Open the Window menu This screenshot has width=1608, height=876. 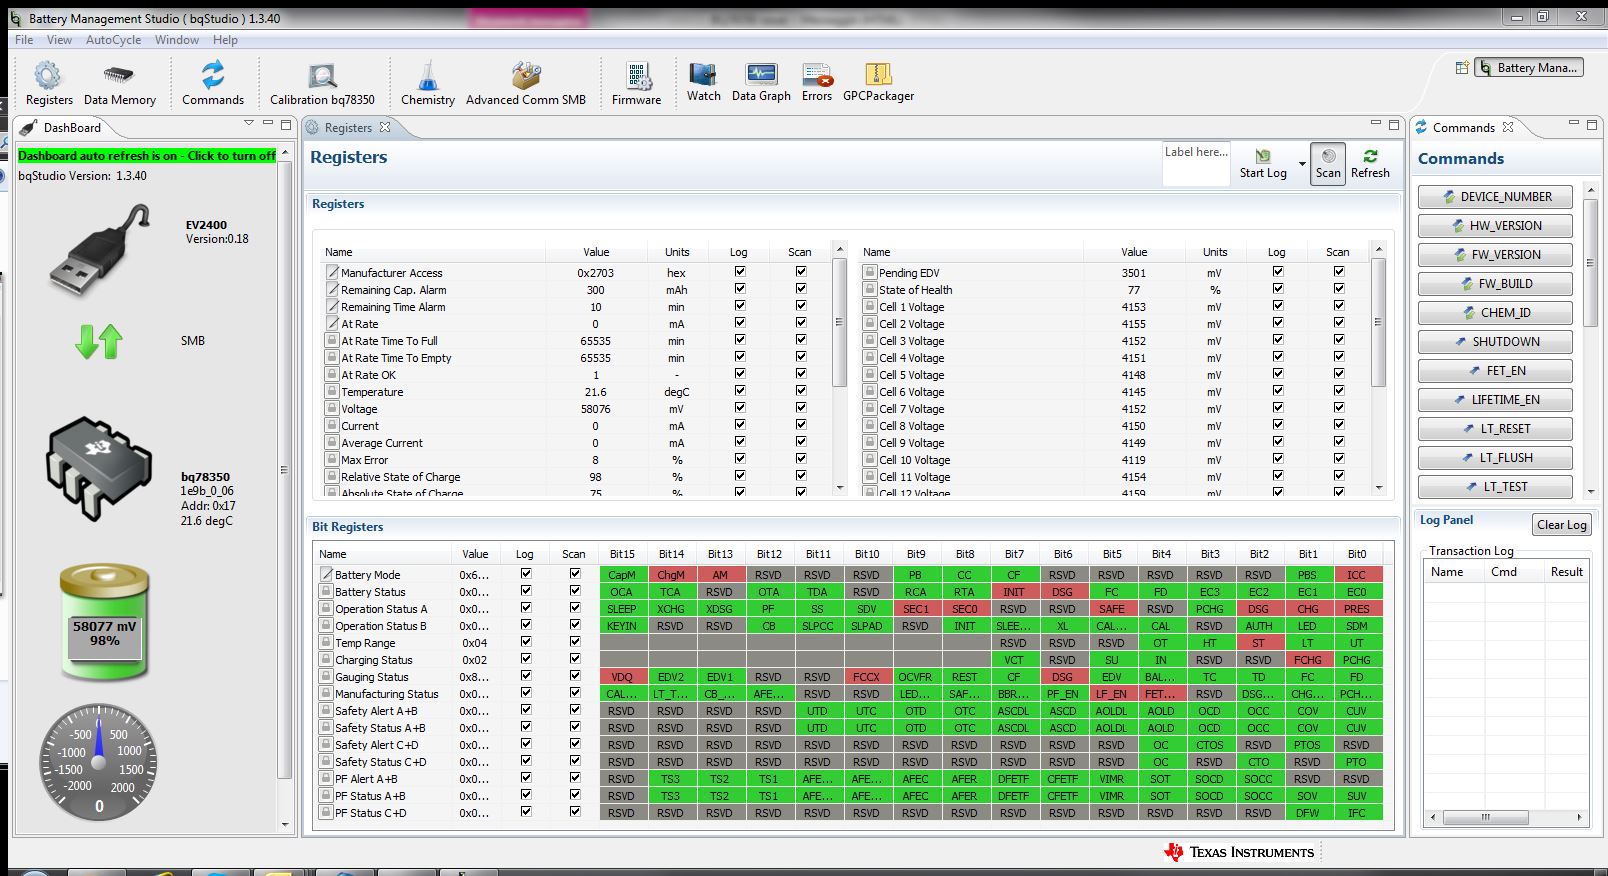(176, 40)
